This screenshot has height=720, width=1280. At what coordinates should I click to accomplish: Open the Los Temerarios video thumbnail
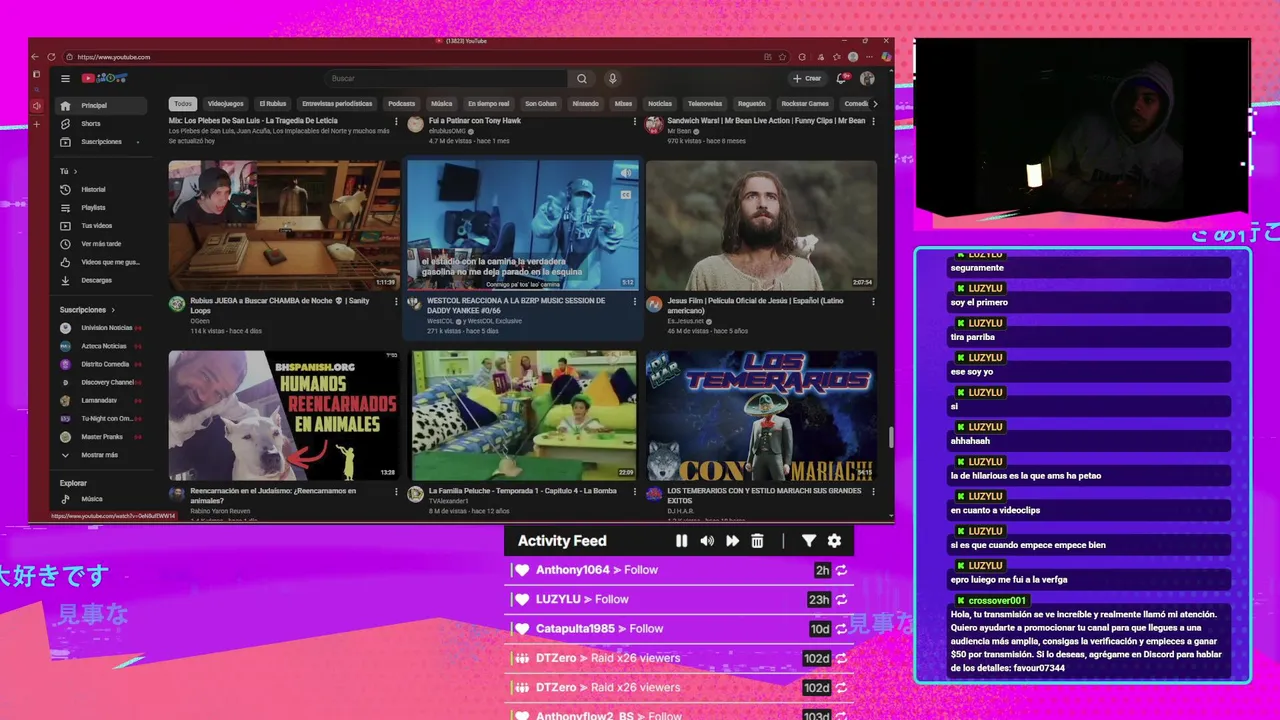[x=761, y=416]
